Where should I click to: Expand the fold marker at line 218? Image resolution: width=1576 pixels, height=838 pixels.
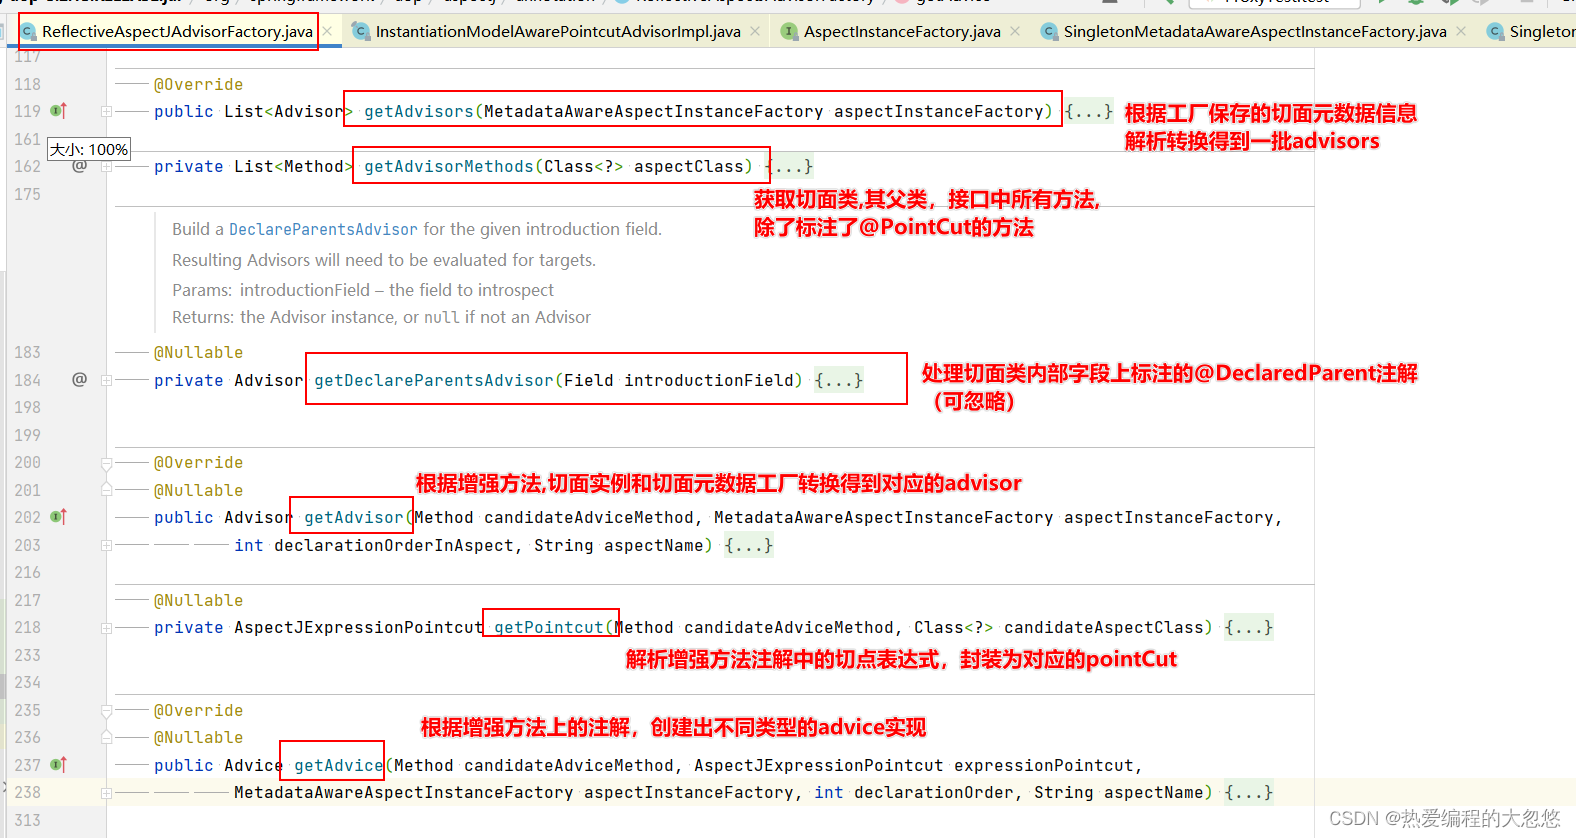tap(106, 628)
